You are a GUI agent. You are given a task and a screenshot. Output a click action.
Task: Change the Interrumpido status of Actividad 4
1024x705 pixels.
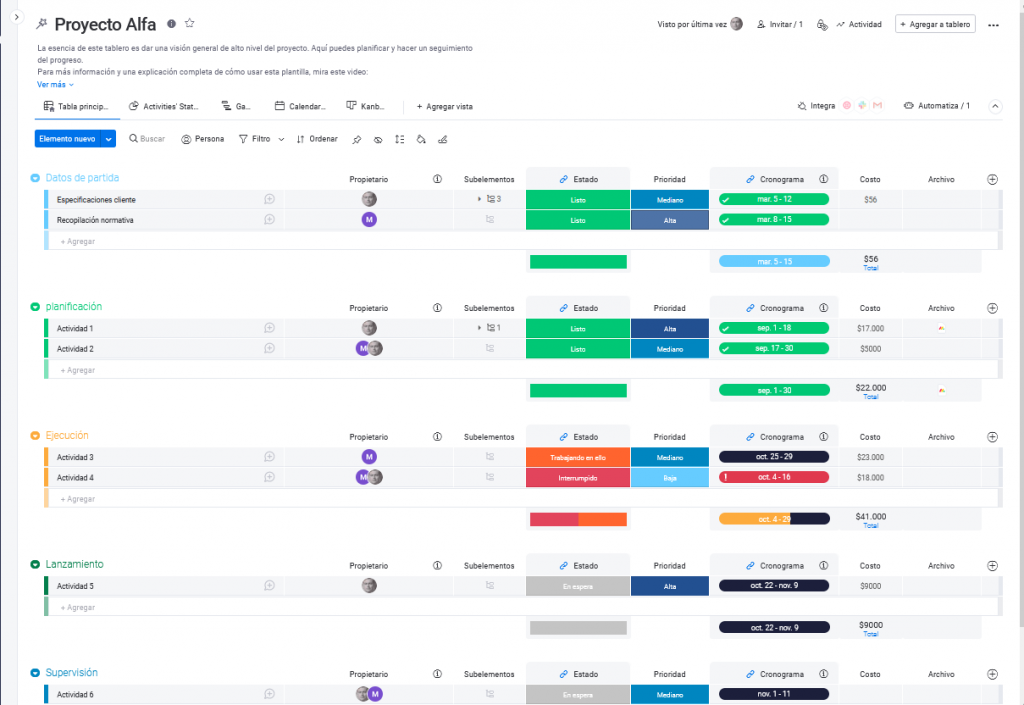tap(577, 478)
